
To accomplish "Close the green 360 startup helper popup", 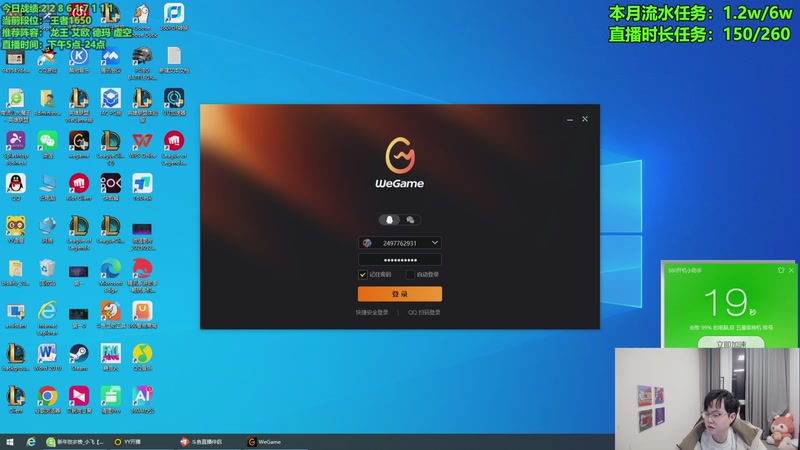I will 791,270.
